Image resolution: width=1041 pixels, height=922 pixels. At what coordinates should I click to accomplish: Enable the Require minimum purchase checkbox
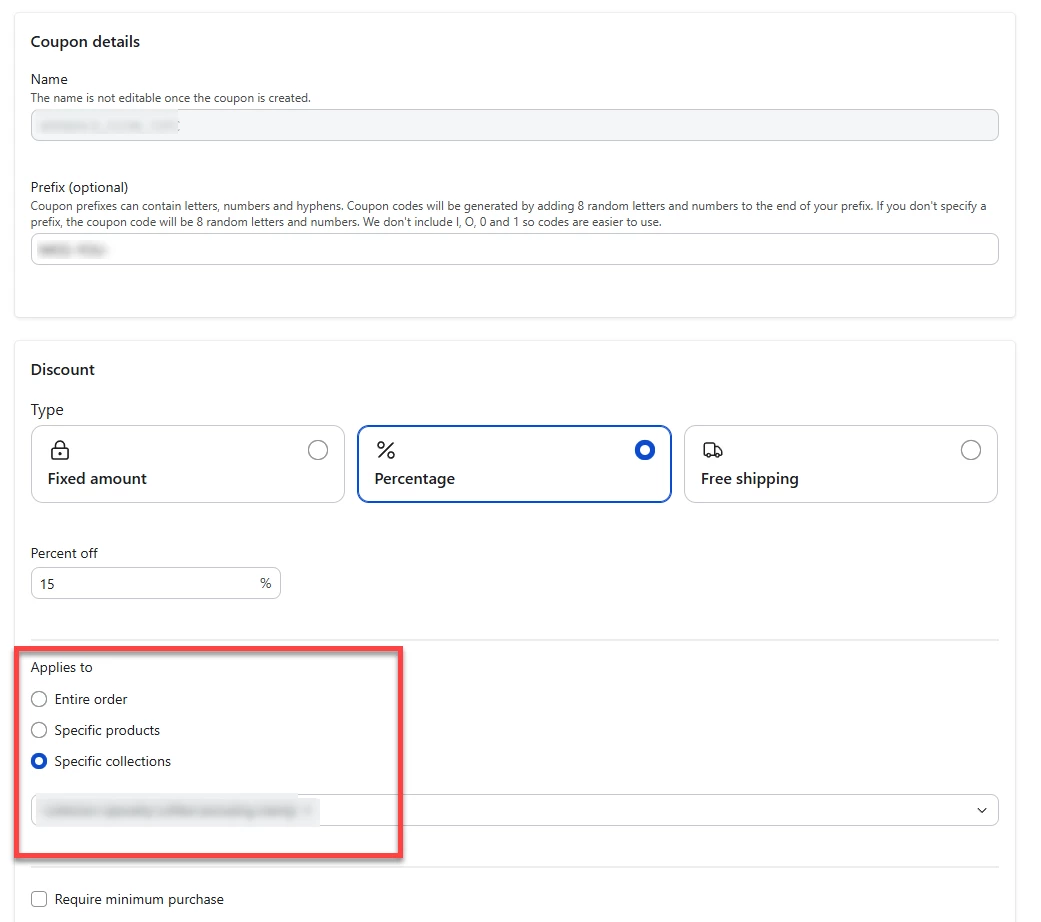39,899
